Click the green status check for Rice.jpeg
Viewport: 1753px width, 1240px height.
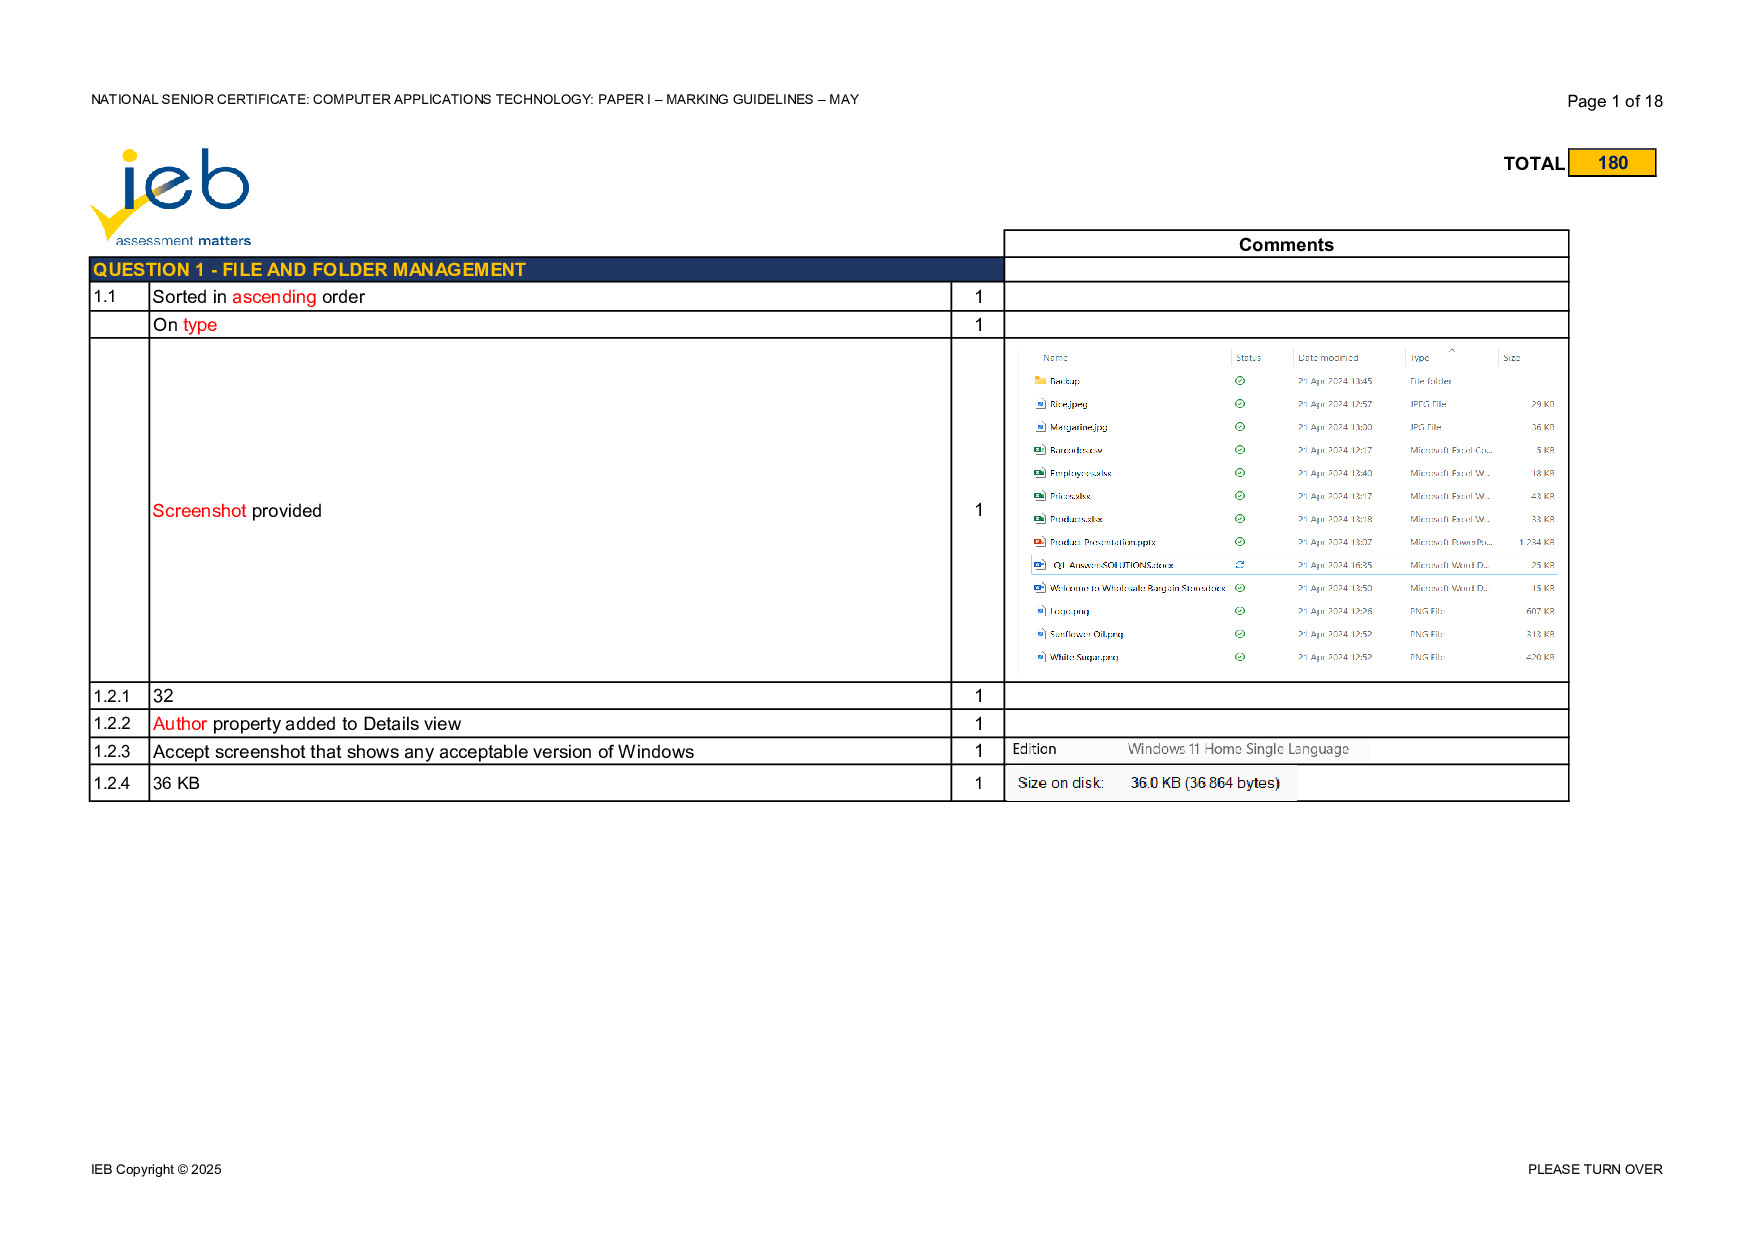click(x=1240, y=404)
